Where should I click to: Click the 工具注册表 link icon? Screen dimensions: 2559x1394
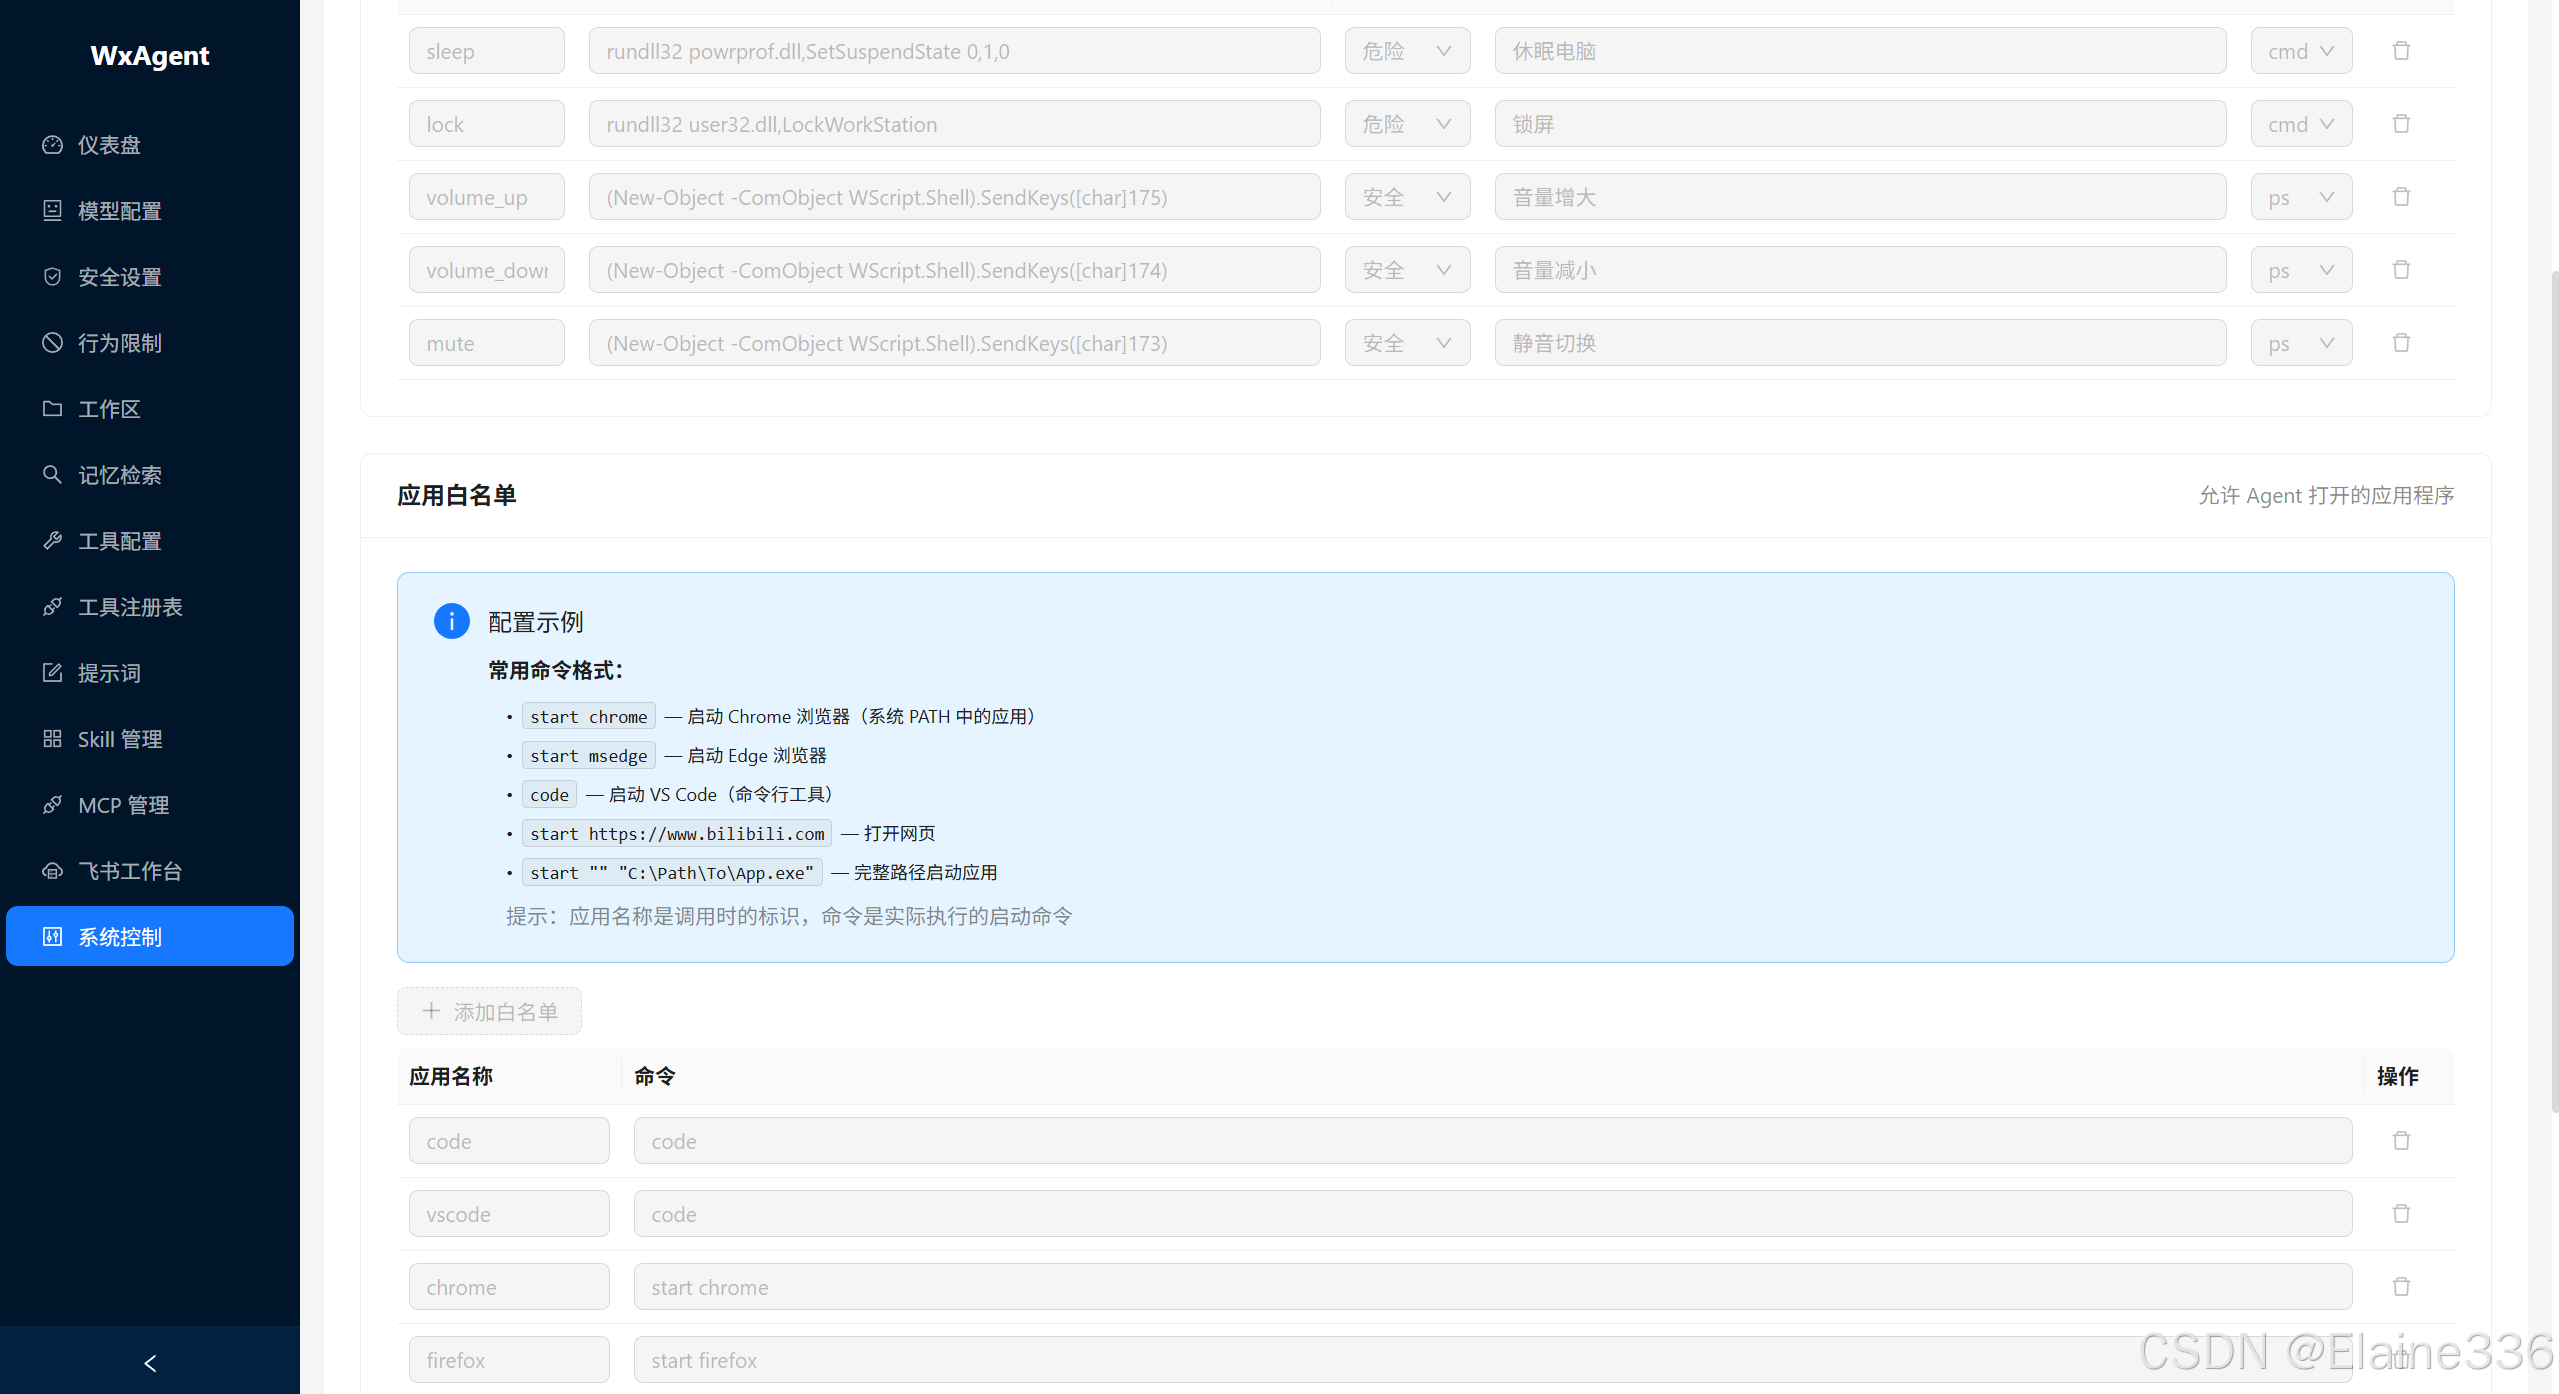[52, 607]
